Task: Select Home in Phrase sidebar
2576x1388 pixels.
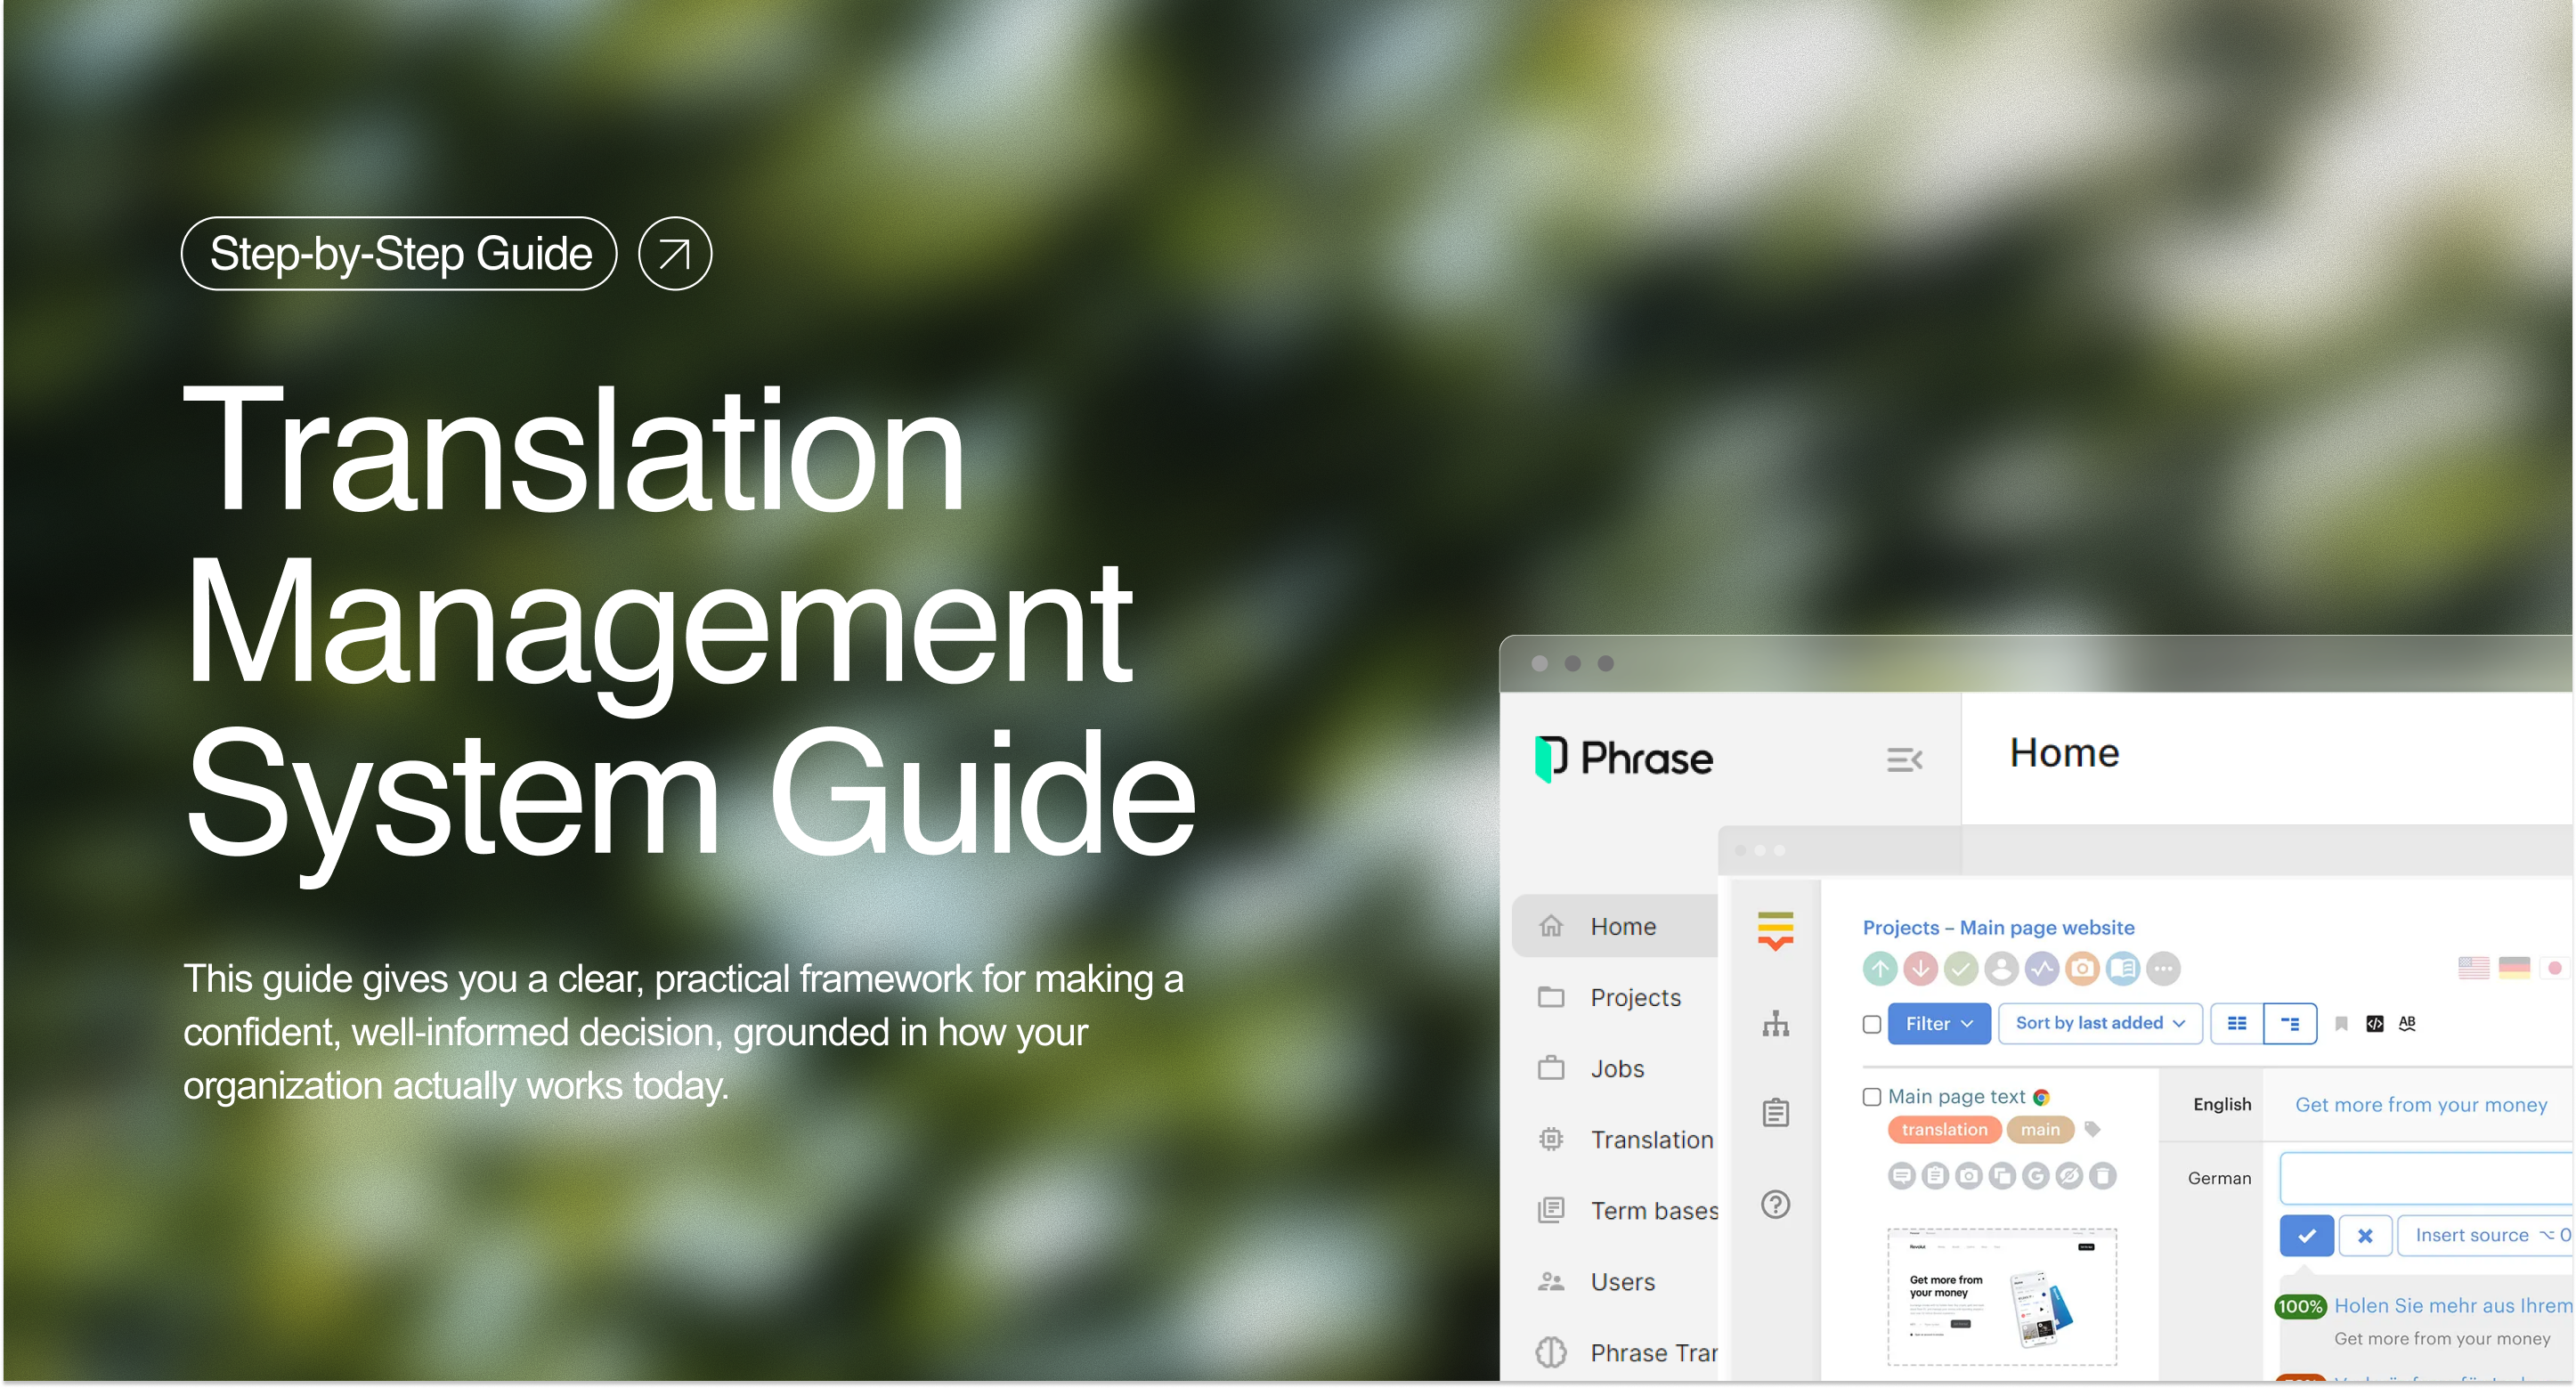Action: tap(1614, 927)
